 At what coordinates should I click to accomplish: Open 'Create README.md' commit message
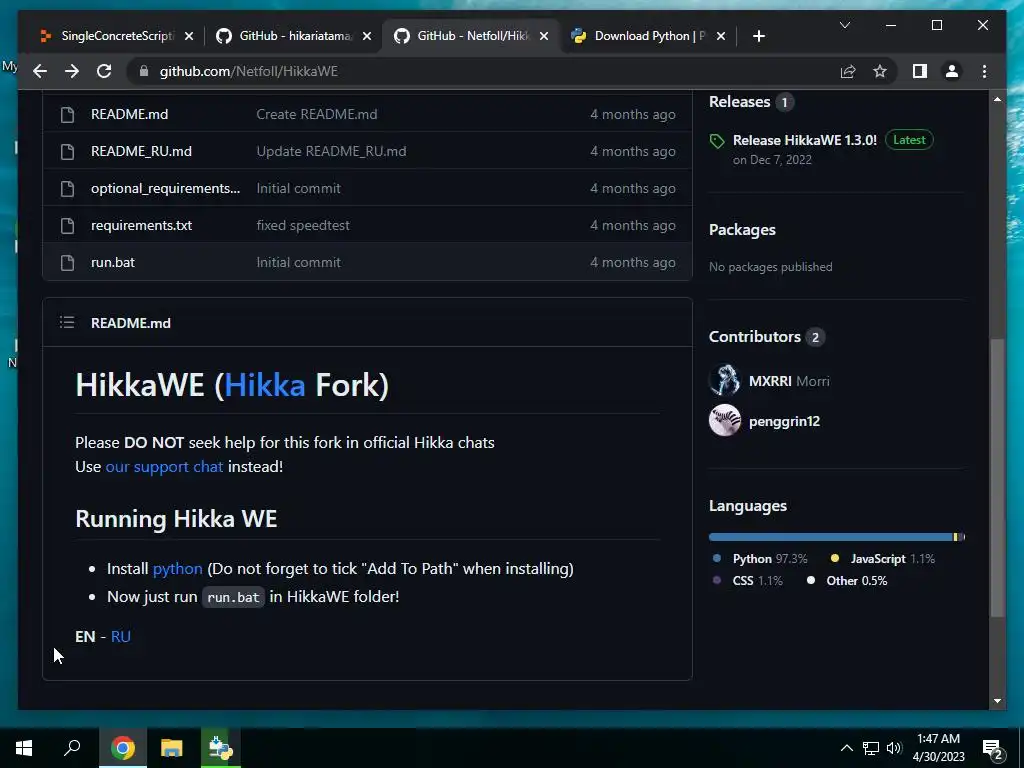(317, 114)
